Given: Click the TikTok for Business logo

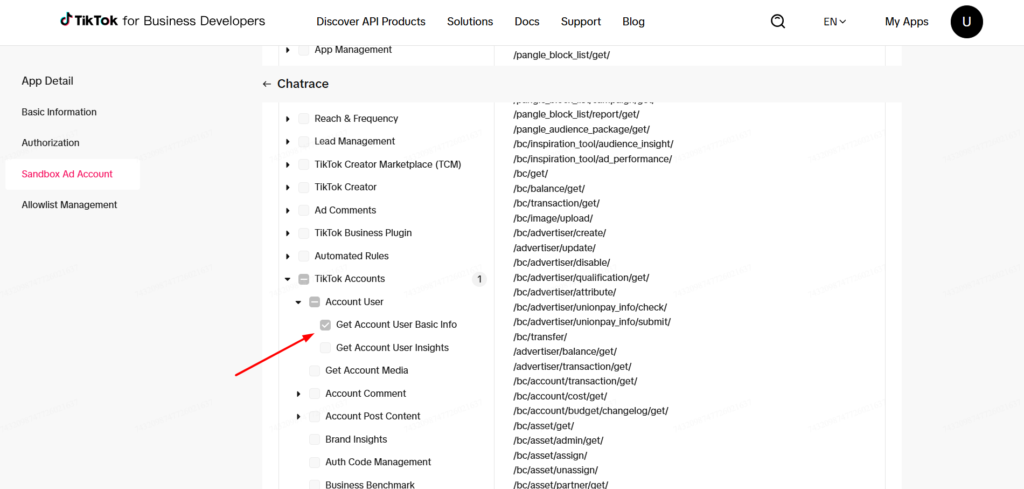Looking at the screenshot, I should point(162,21).
